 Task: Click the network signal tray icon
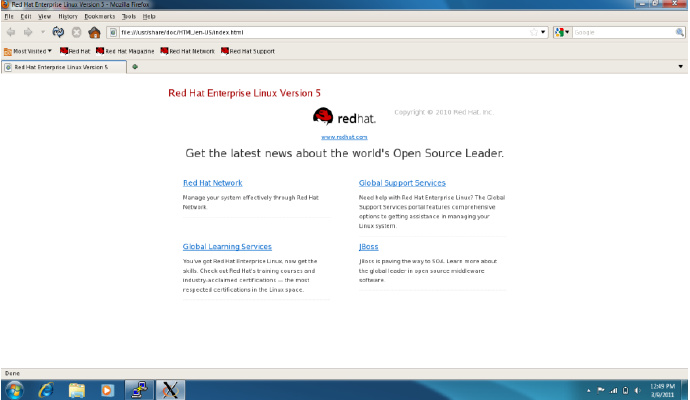(x=613, y=390)
